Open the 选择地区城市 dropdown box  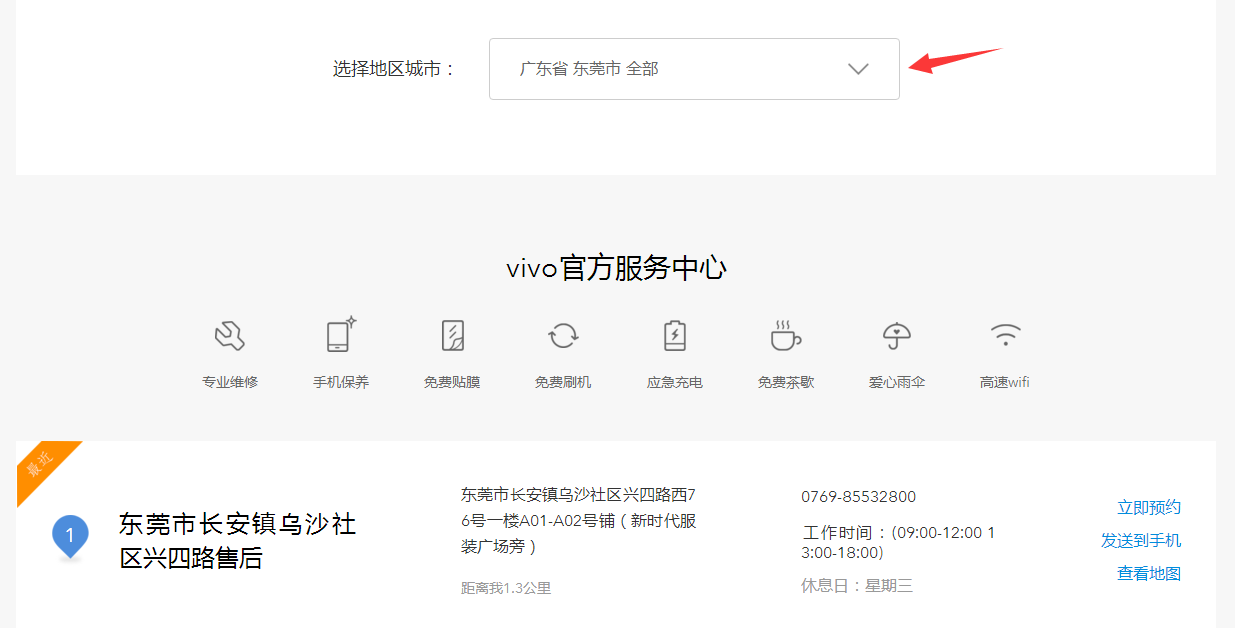point(694,69)
